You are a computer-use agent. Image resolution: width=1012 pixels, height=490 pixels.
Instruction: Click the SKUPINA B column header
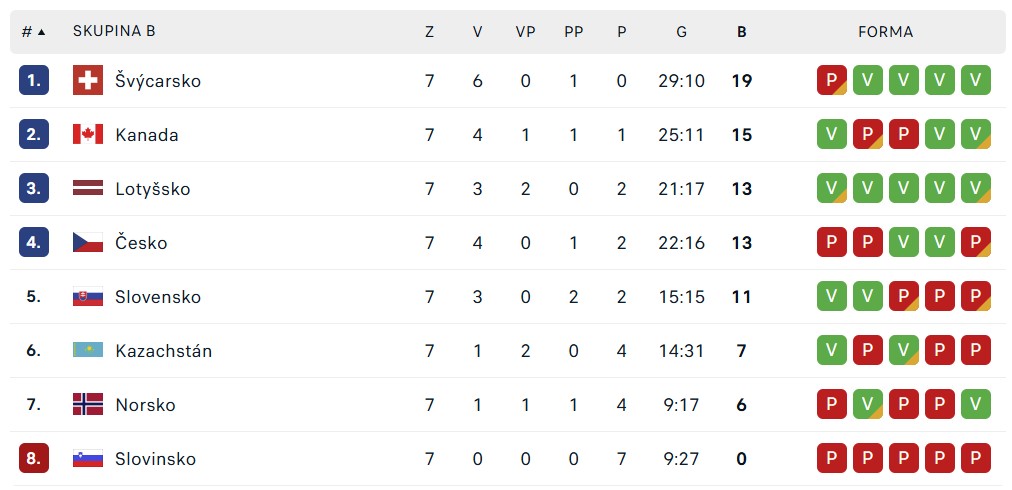coord(114,31)
